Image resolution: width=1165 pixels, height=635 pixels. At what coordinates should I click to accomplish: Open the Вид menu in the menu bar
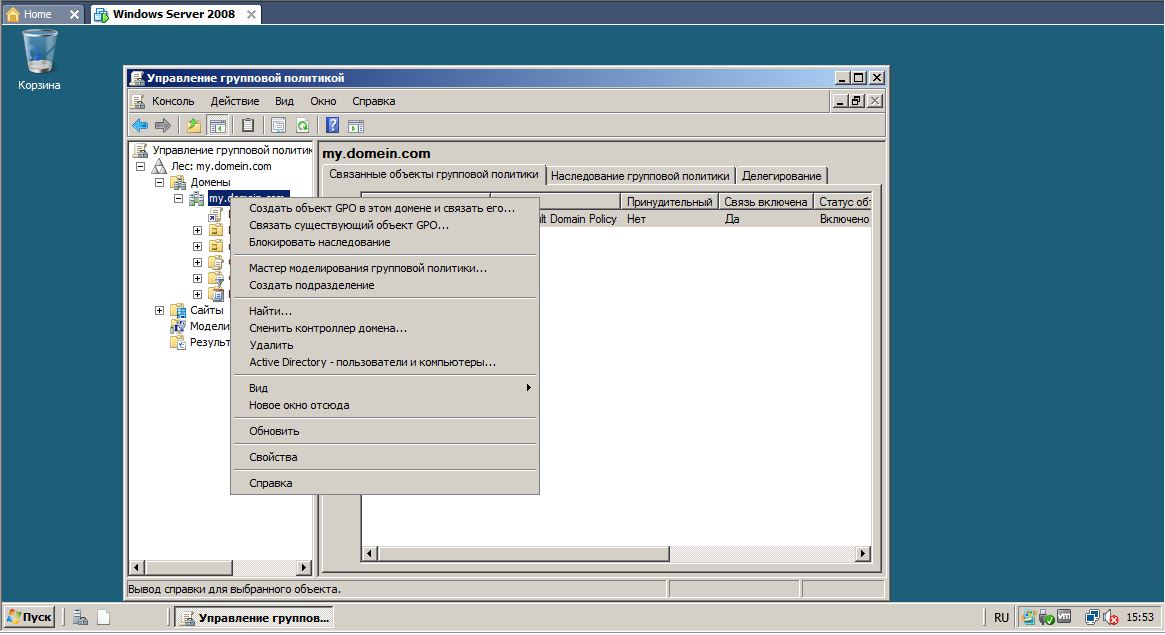(285, 101)
